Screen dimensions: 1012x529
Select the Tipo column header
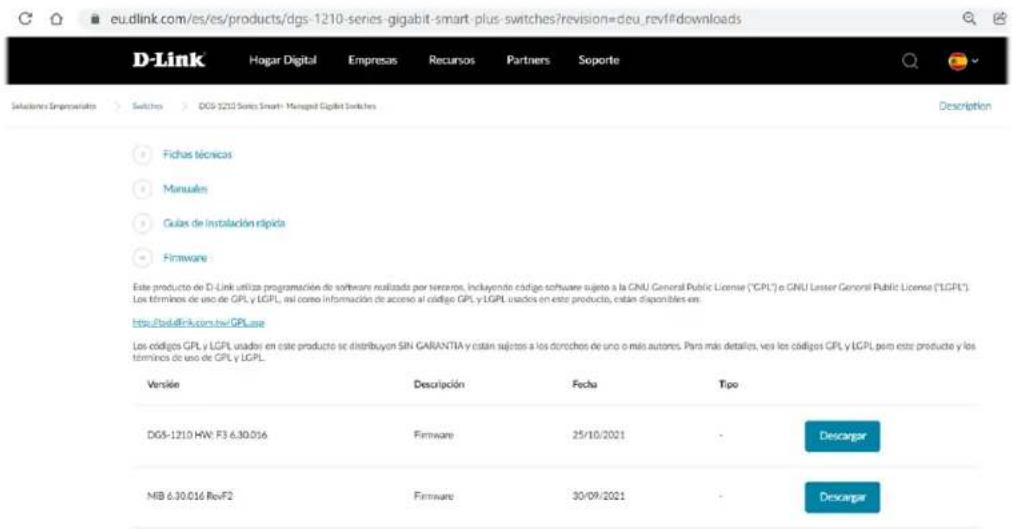pos(728,384)
